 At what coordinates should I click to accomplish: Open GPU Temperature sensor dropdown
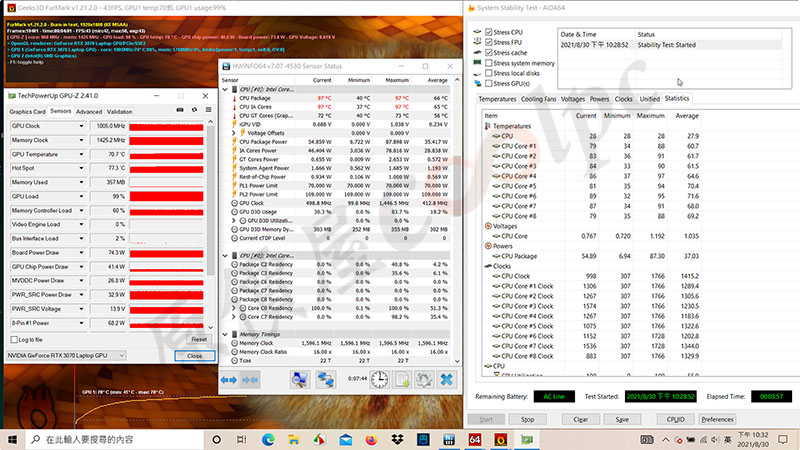(81, 154)
